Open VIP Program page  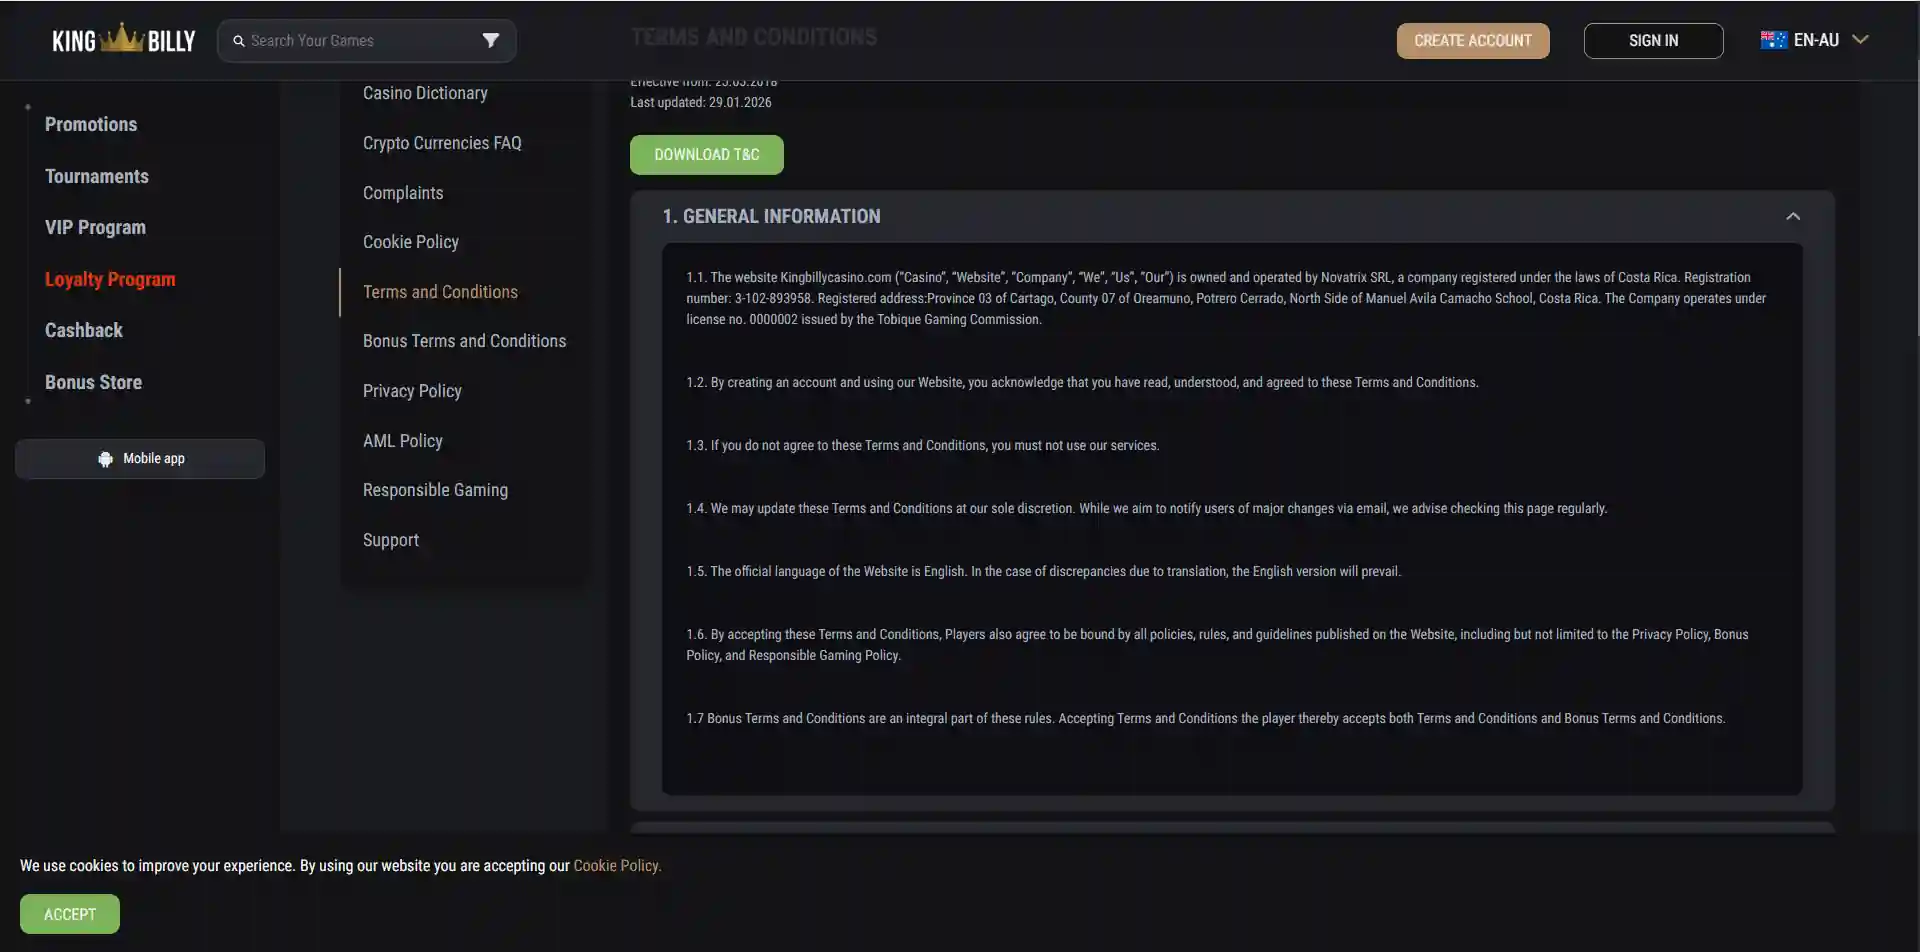point(95,228)
